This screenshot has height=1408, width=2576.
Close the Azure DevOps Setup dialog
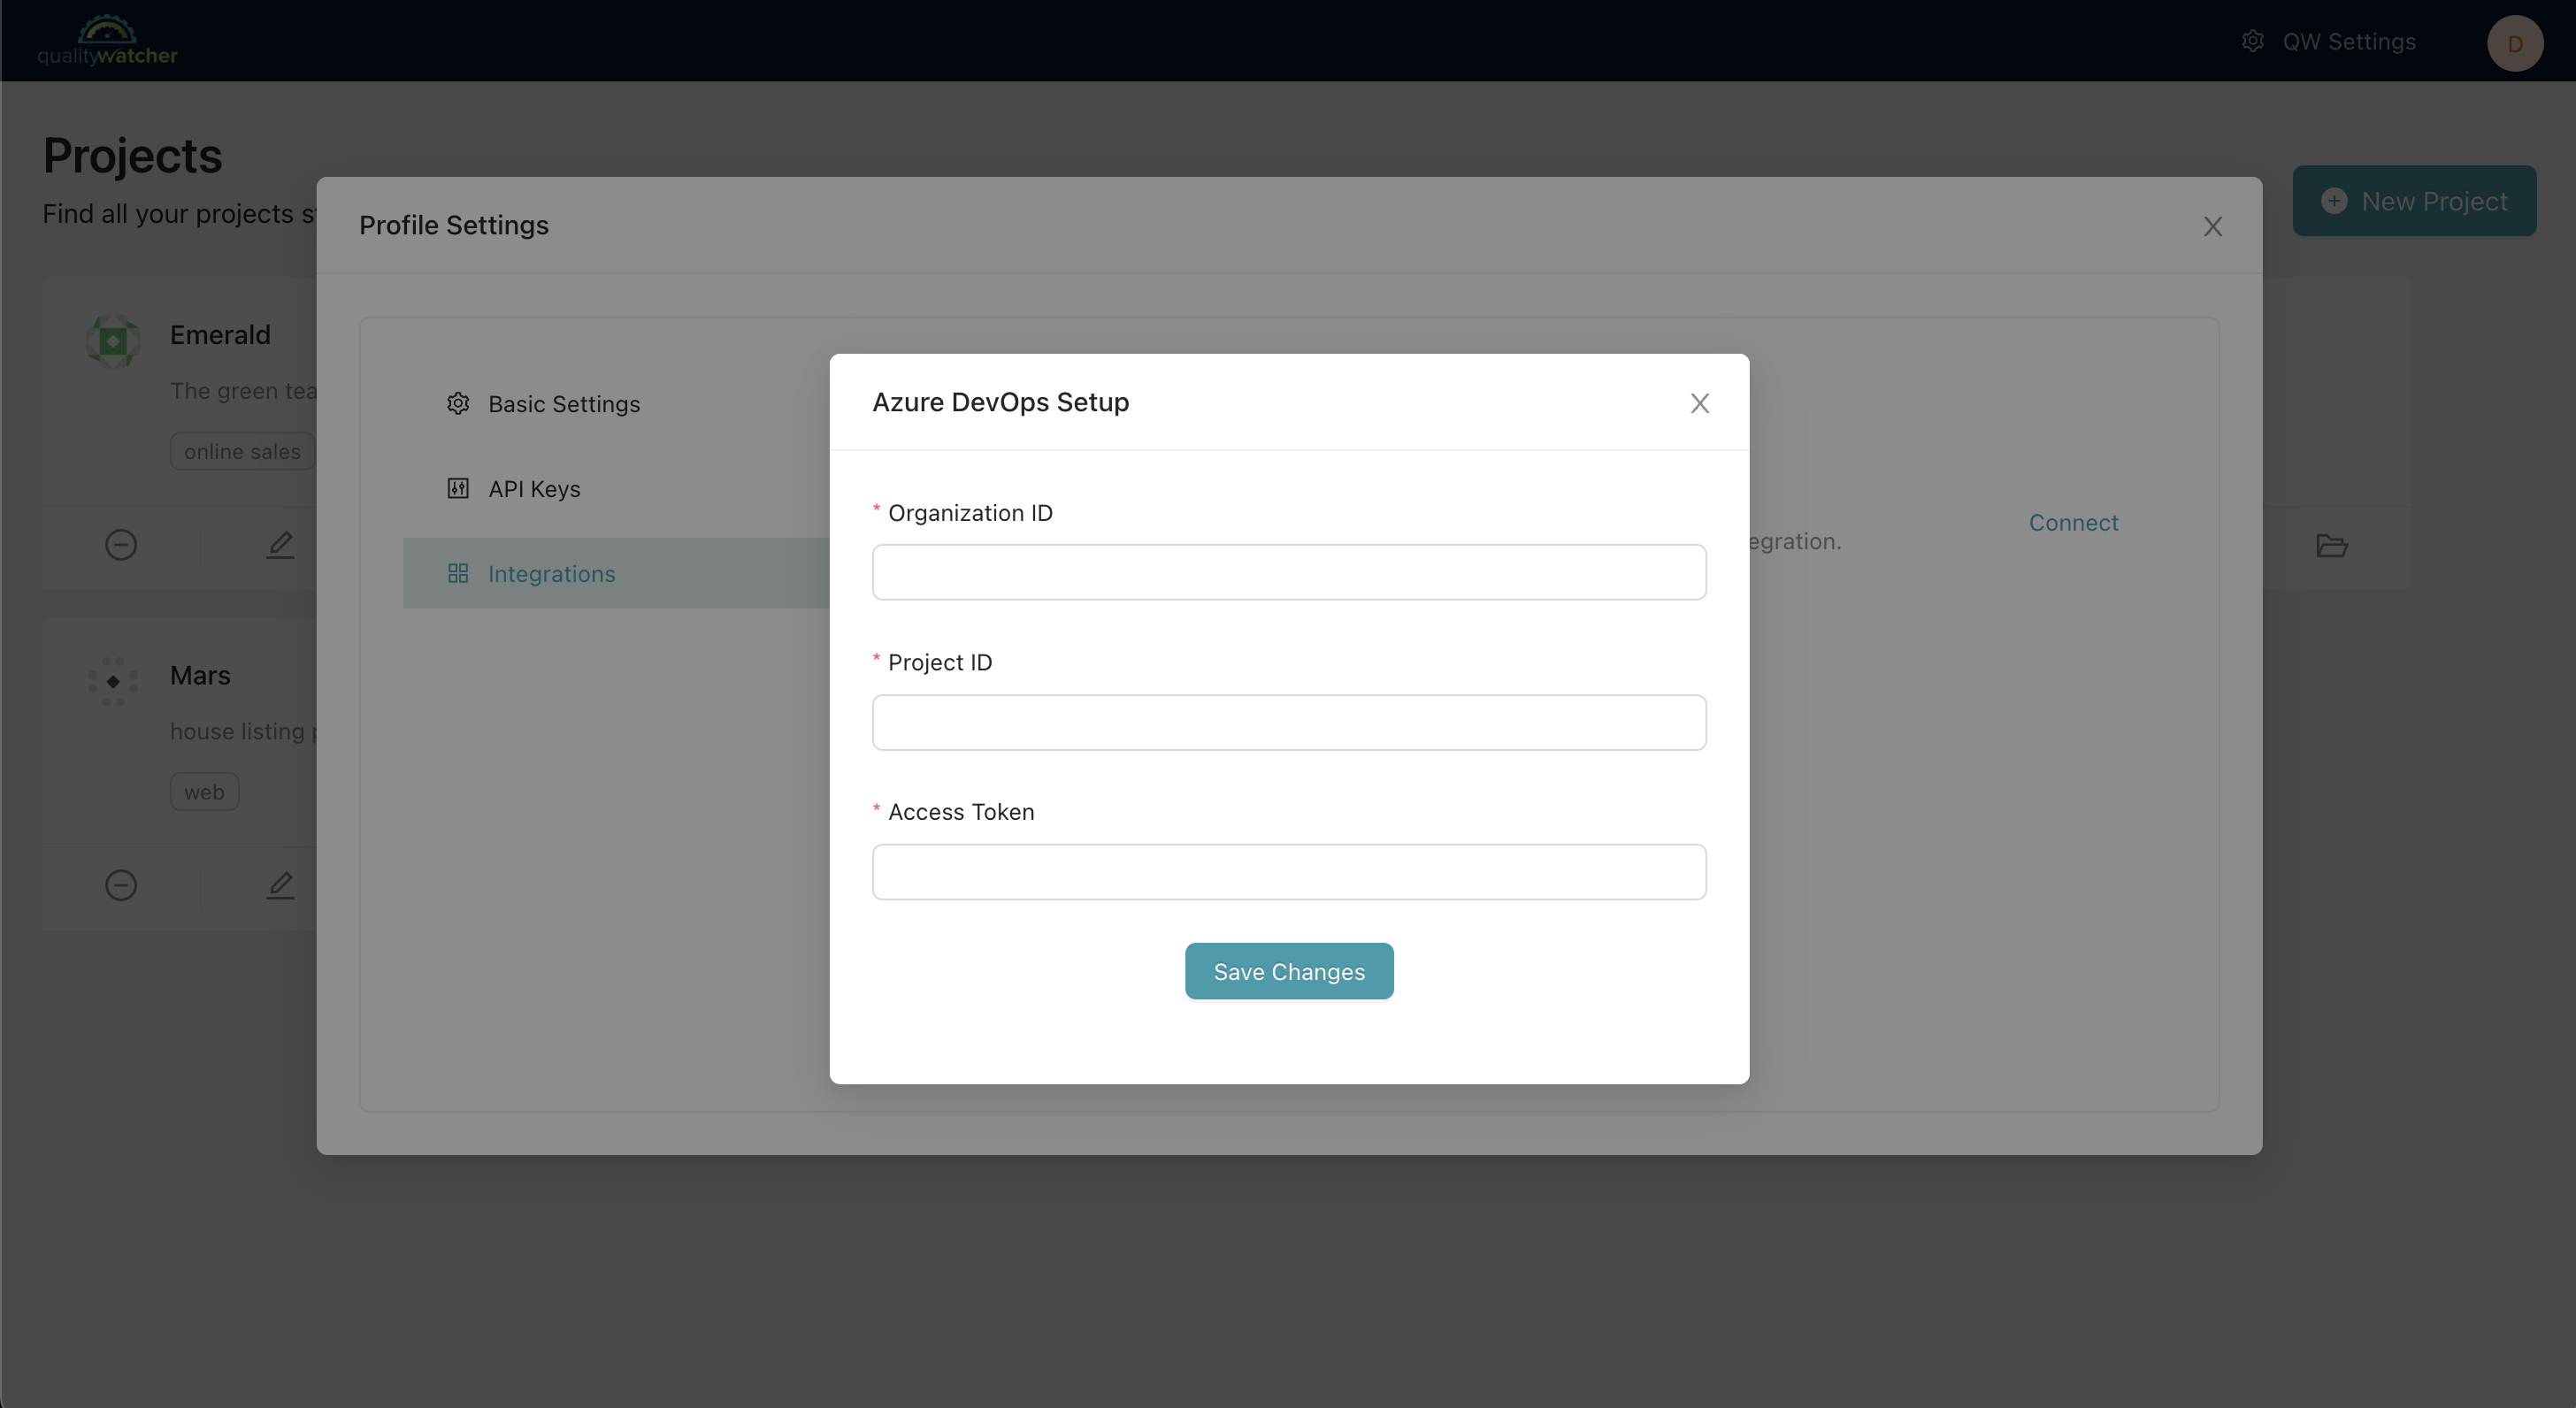(x=1699, y=403)
